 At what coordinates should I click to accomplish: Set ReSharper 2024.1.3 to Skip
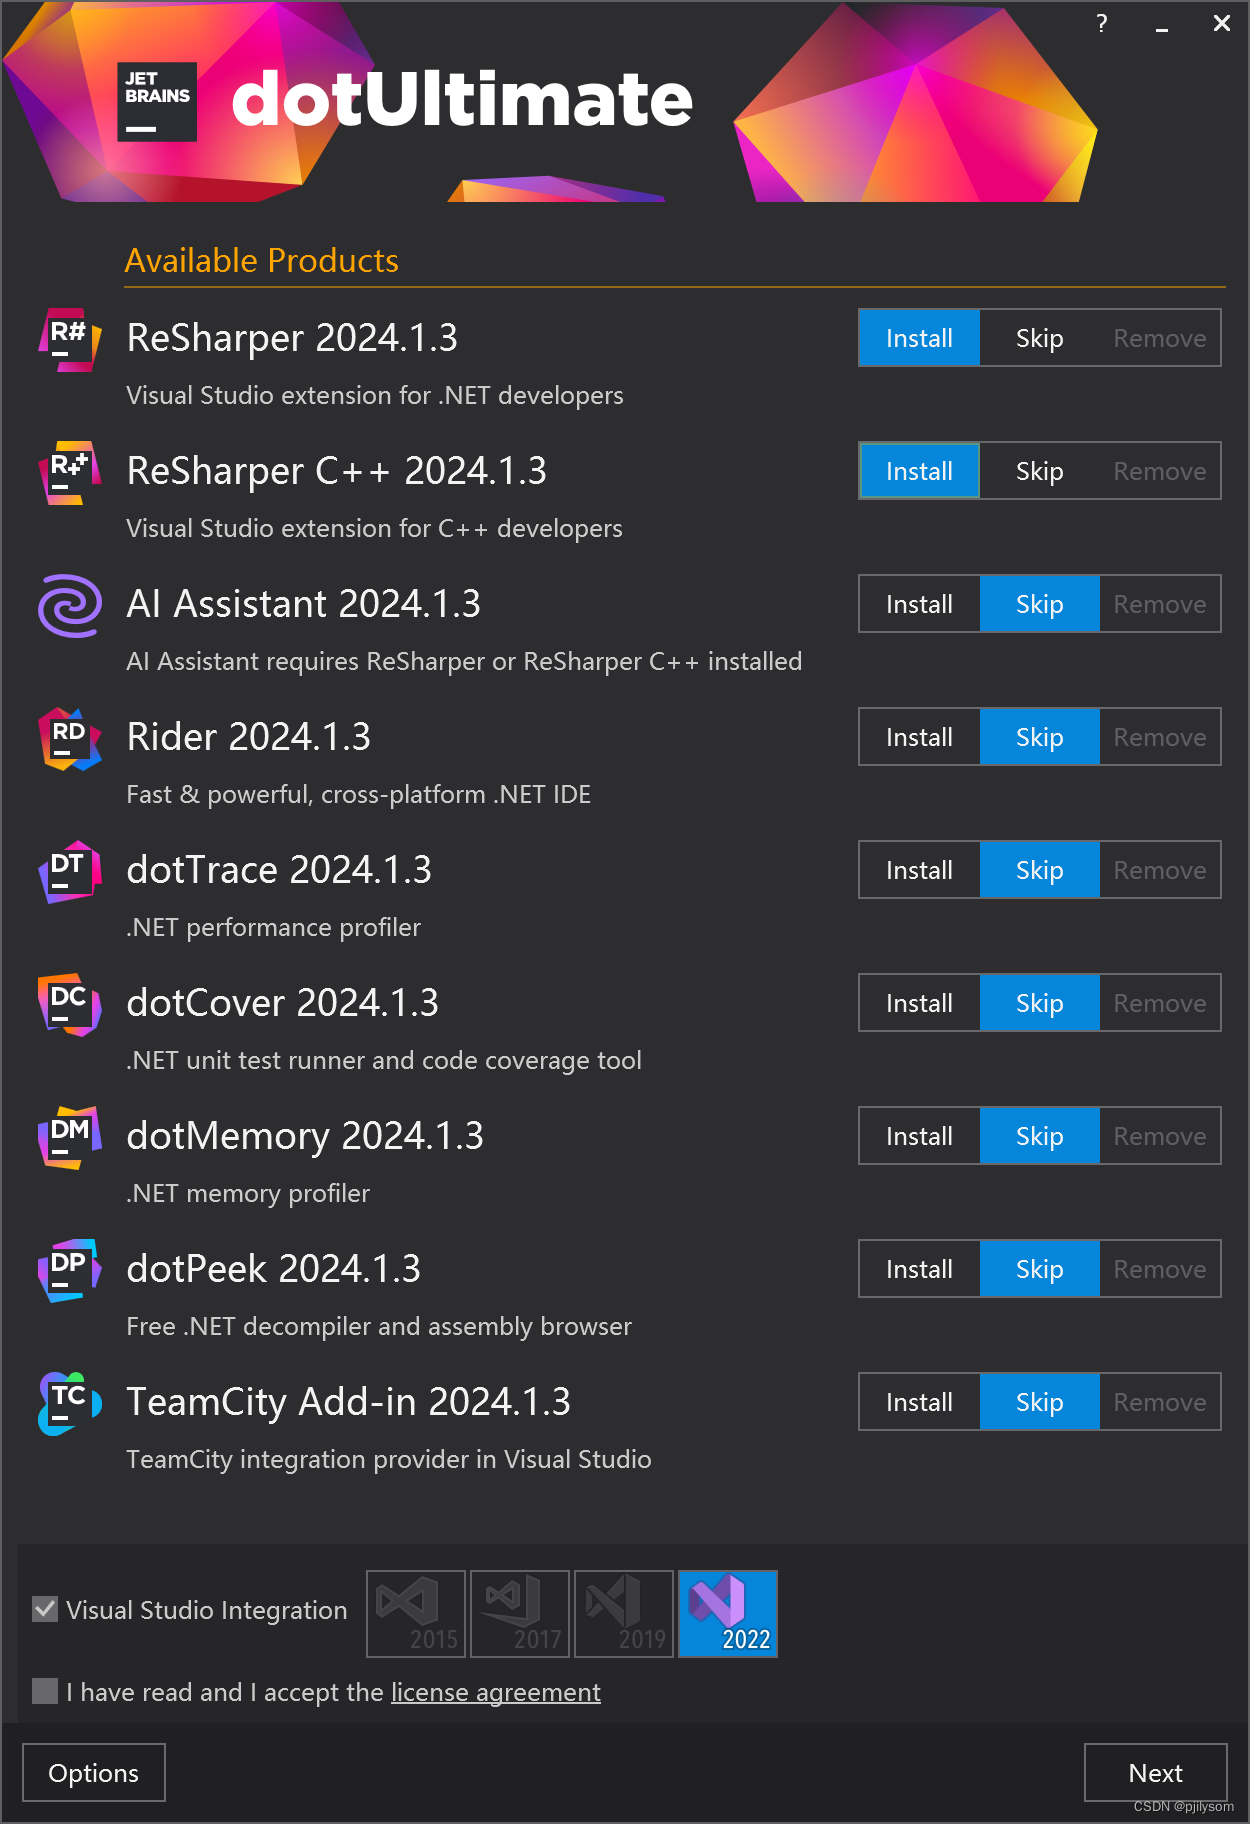[x=1039, y=338]
